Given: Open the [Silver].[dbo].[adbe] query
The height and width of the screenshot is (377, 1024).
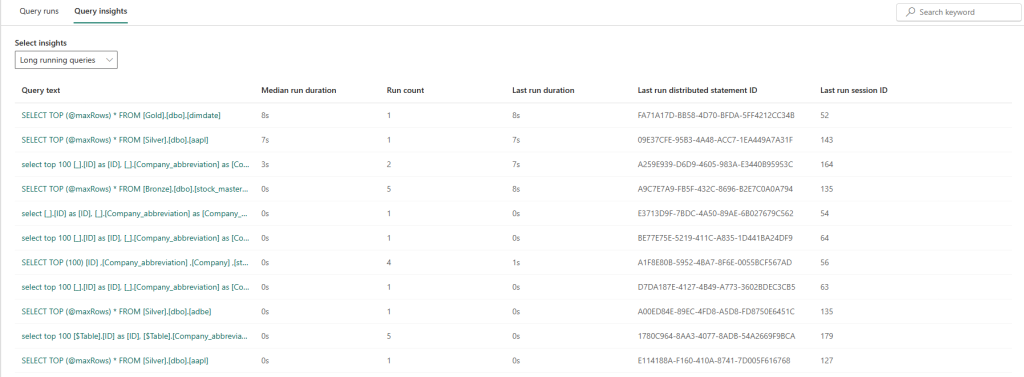Looking at the screenshot, I should [x=116, y=312].
